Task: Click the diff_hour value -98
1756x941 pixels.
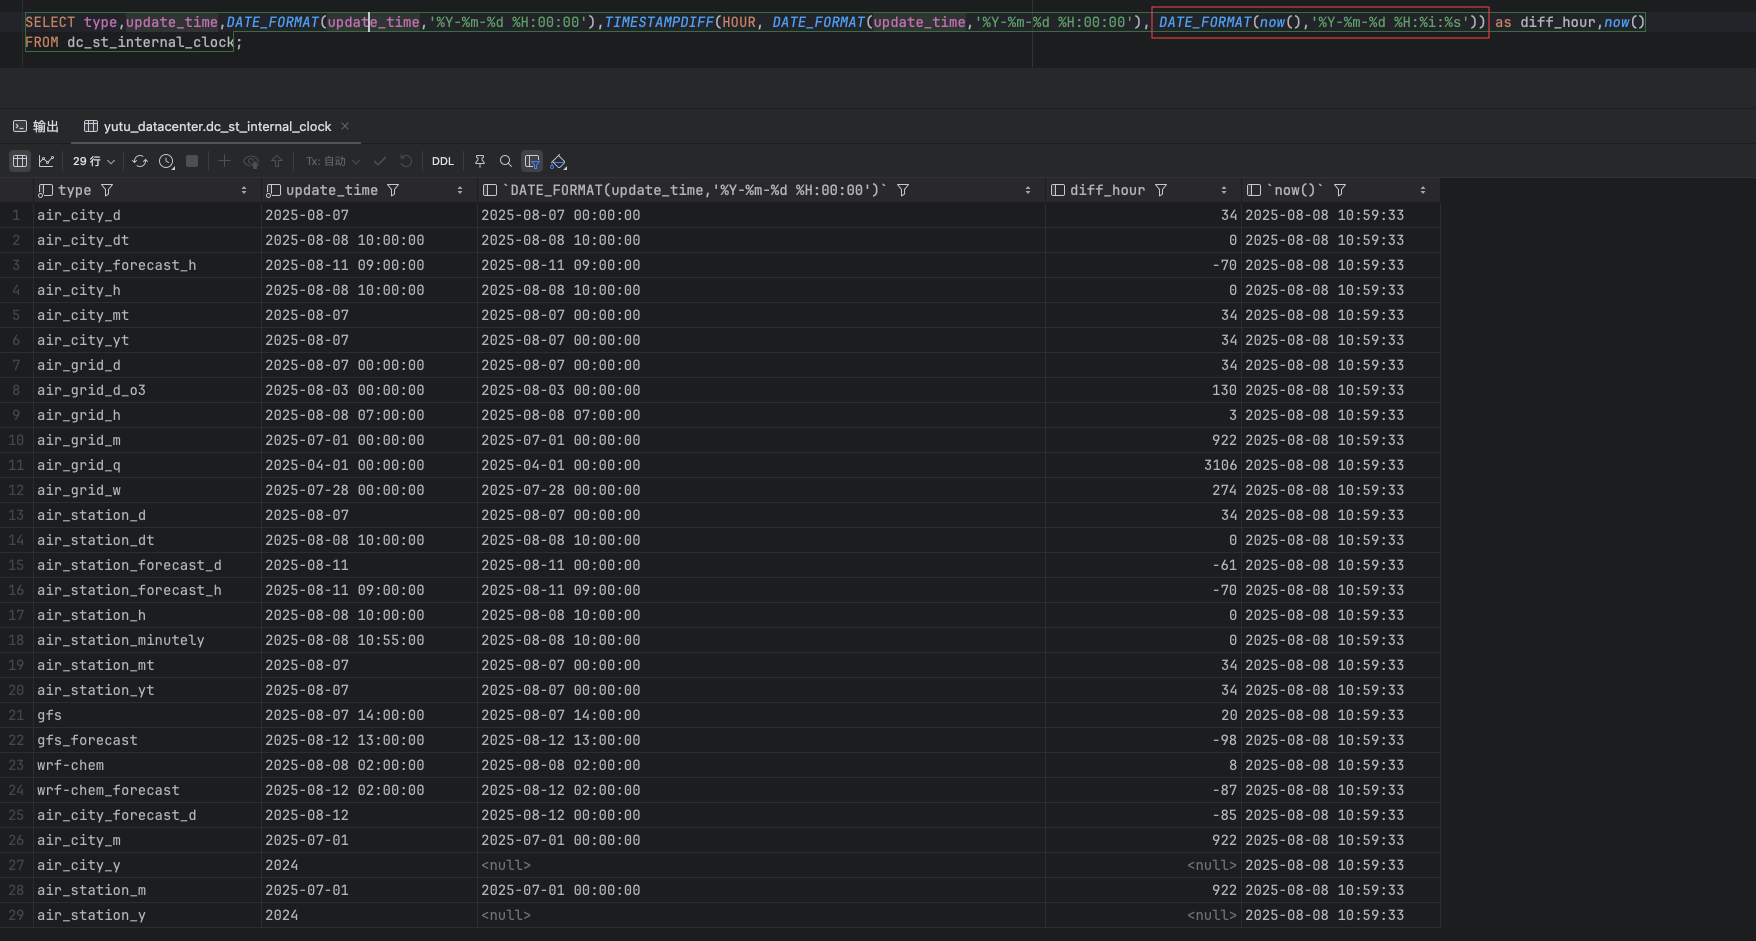Action: click(1224, 740)
